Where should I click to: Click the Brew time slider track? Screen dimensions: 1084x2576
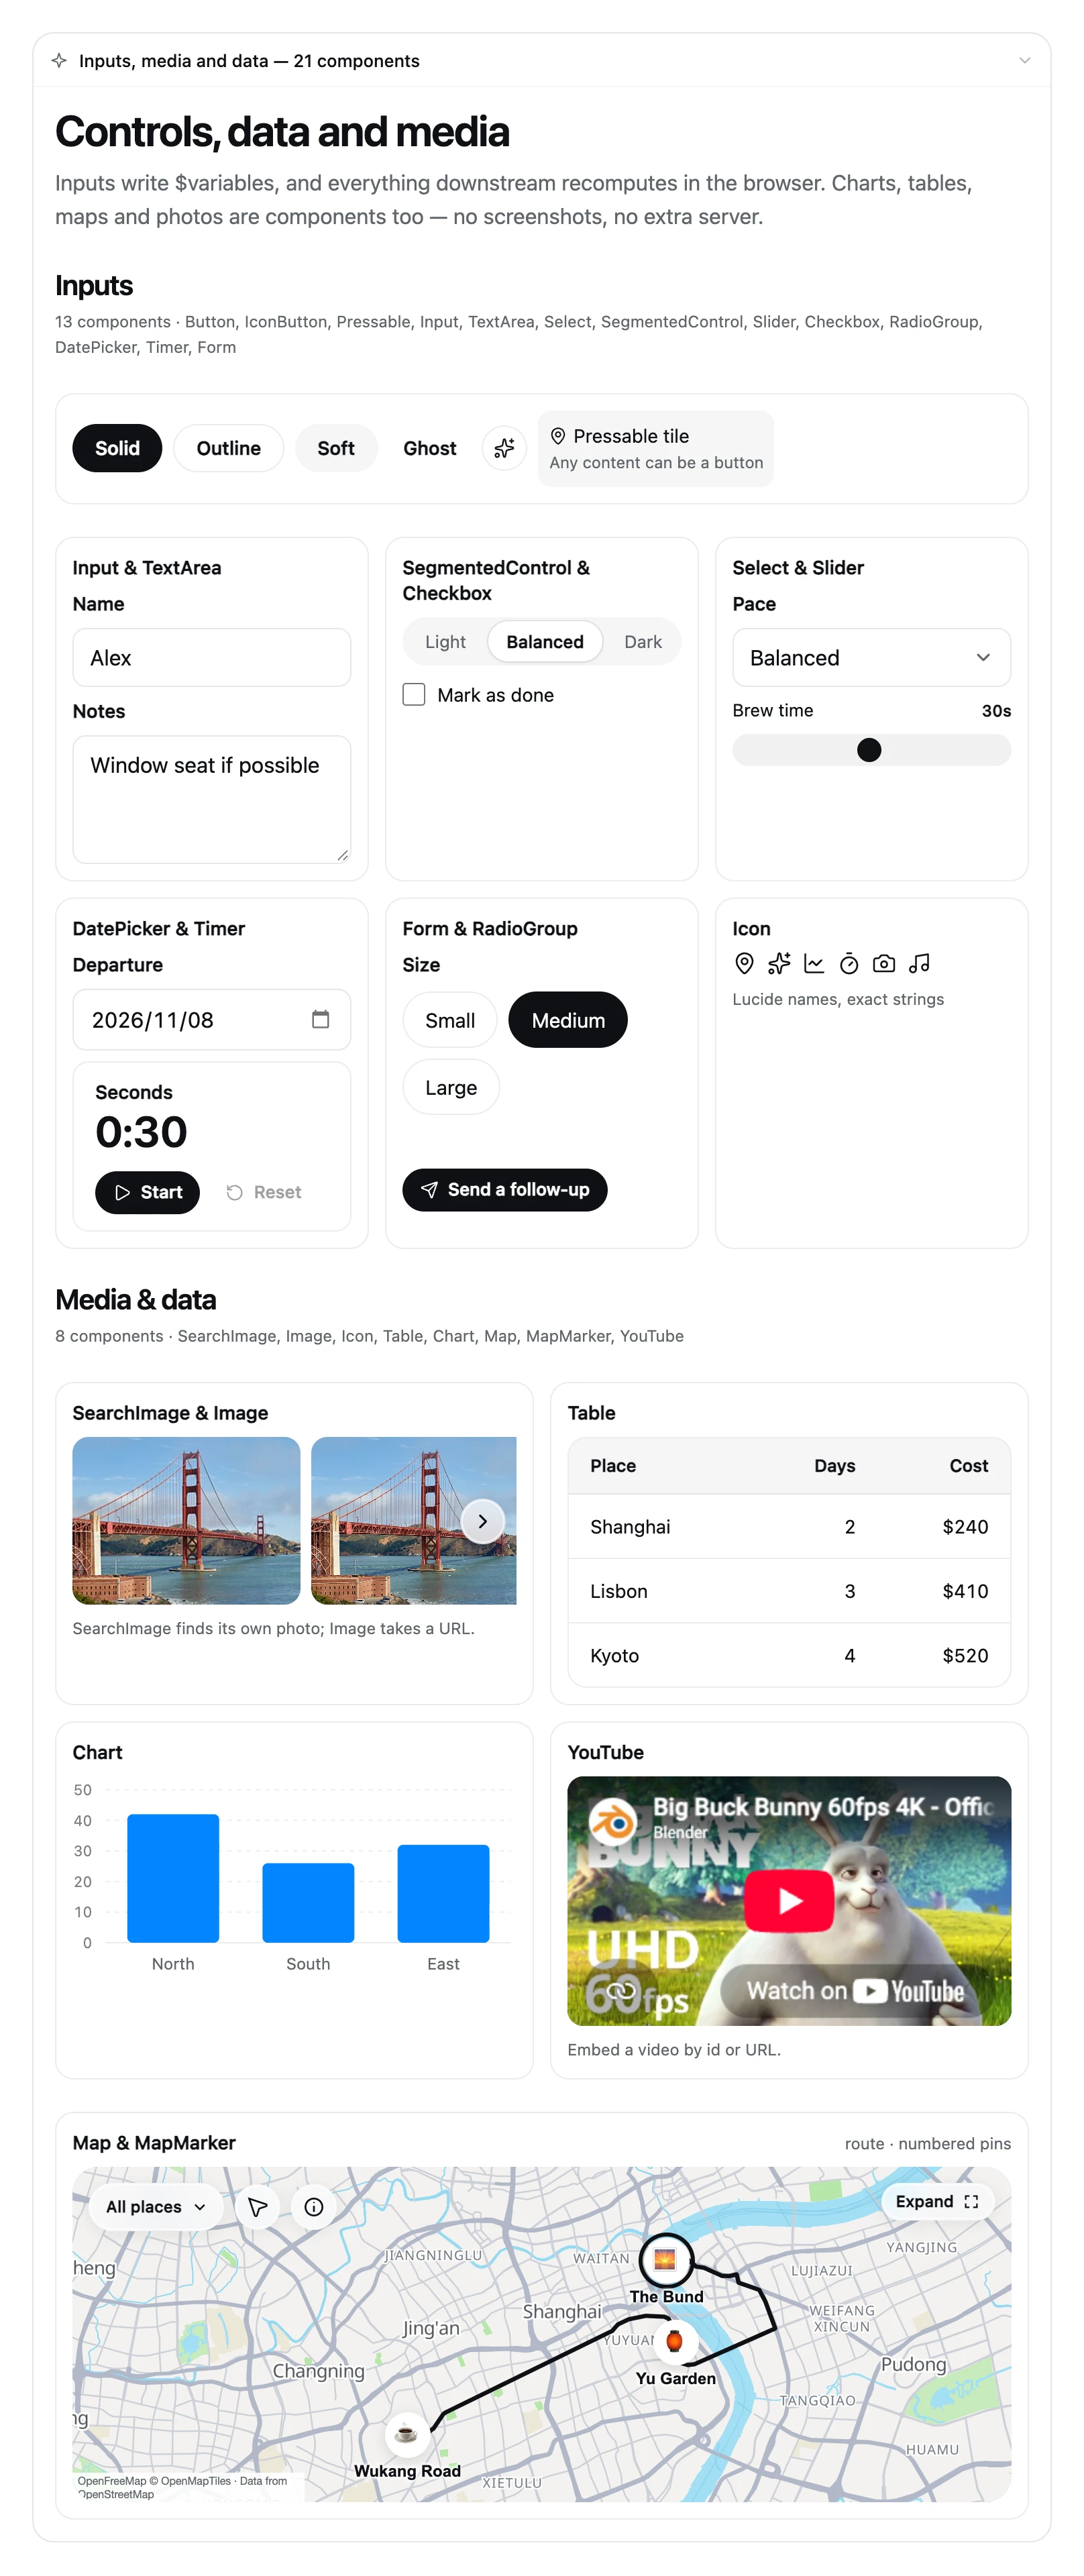pos(871,750)
